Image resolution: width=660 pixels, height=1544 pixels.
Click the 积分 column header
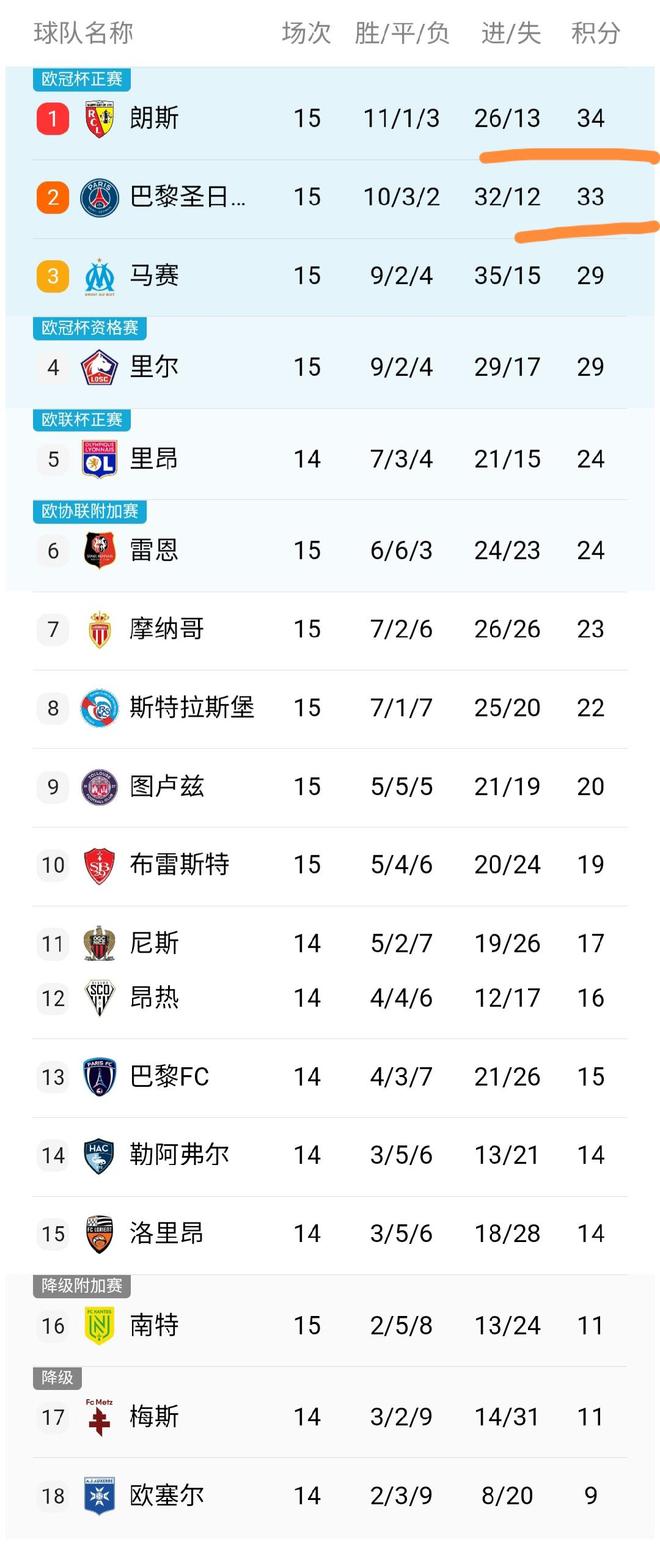click(594, 33)
